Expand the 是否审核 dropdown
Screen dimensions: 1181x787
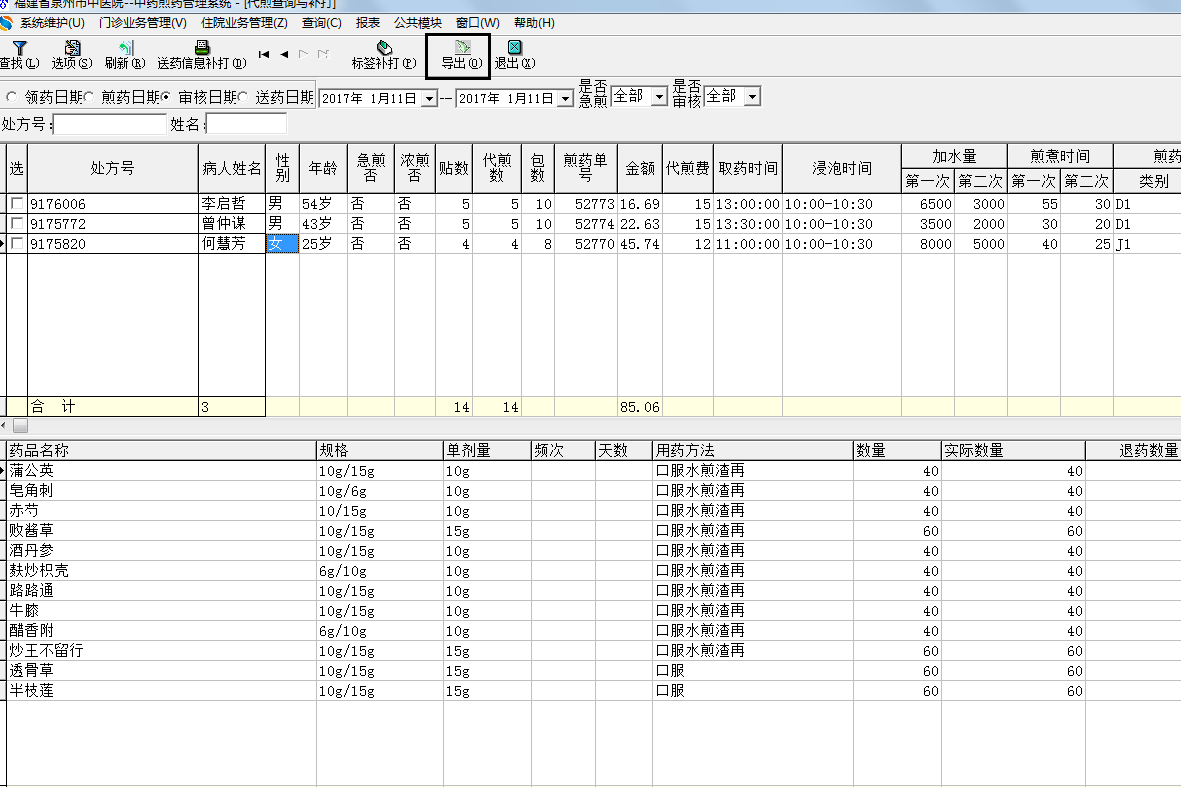(x=752, y=97)
